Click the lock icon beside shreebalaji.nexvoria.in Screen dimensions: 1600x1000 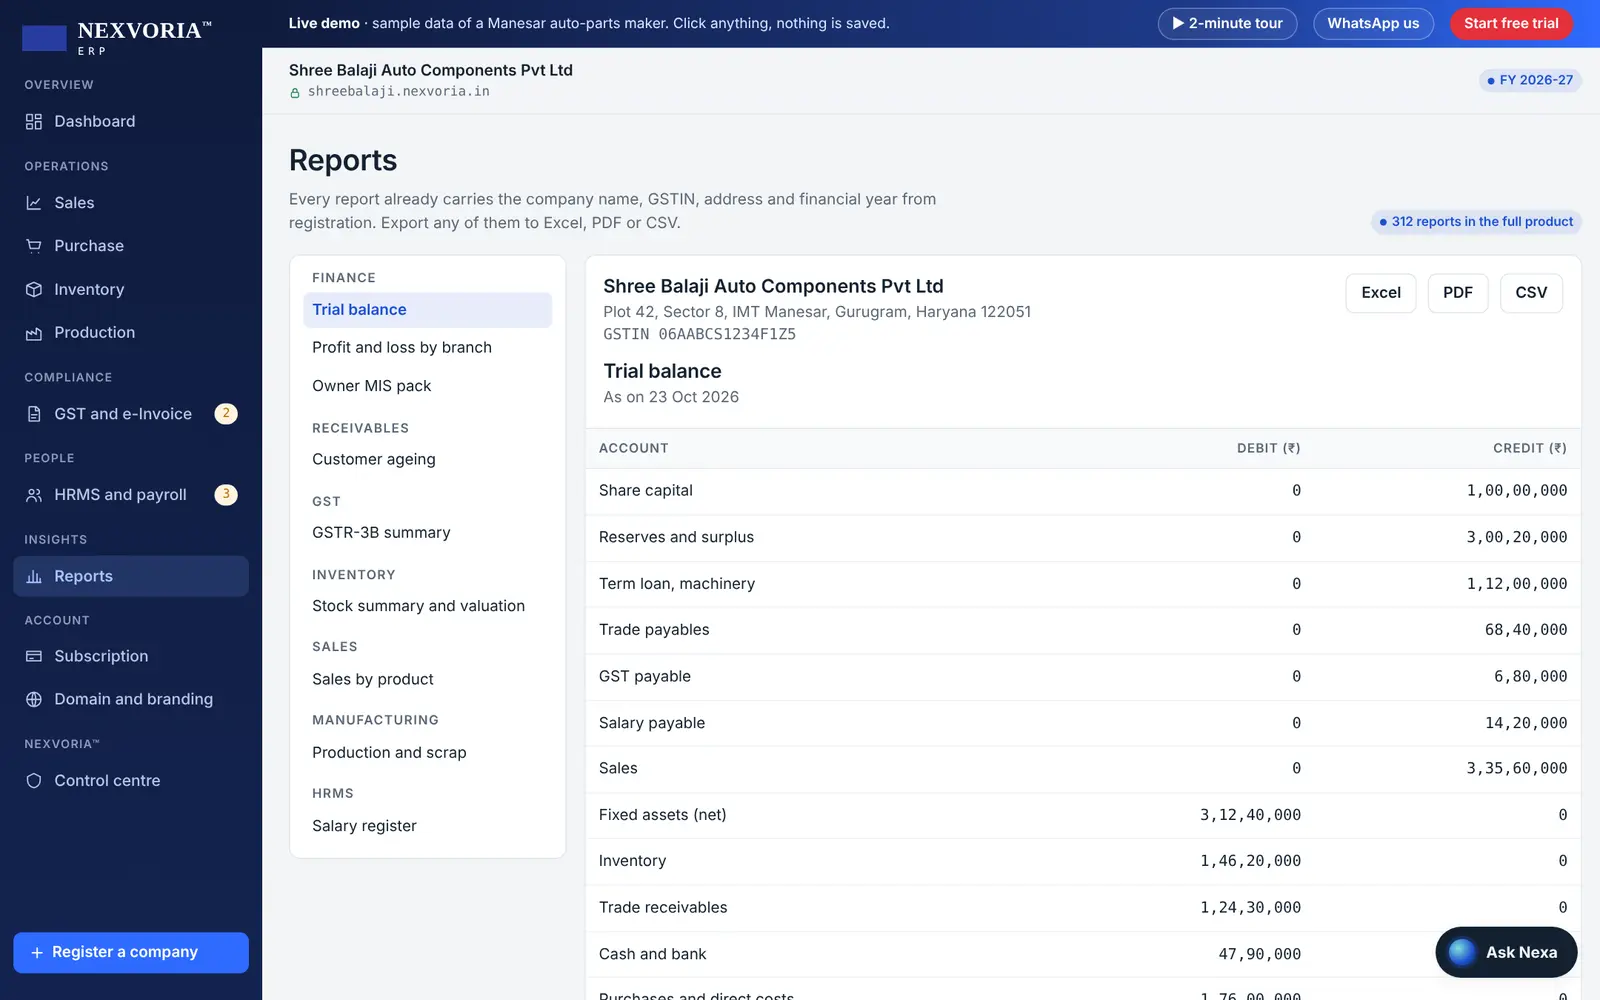tap(295, 93)
